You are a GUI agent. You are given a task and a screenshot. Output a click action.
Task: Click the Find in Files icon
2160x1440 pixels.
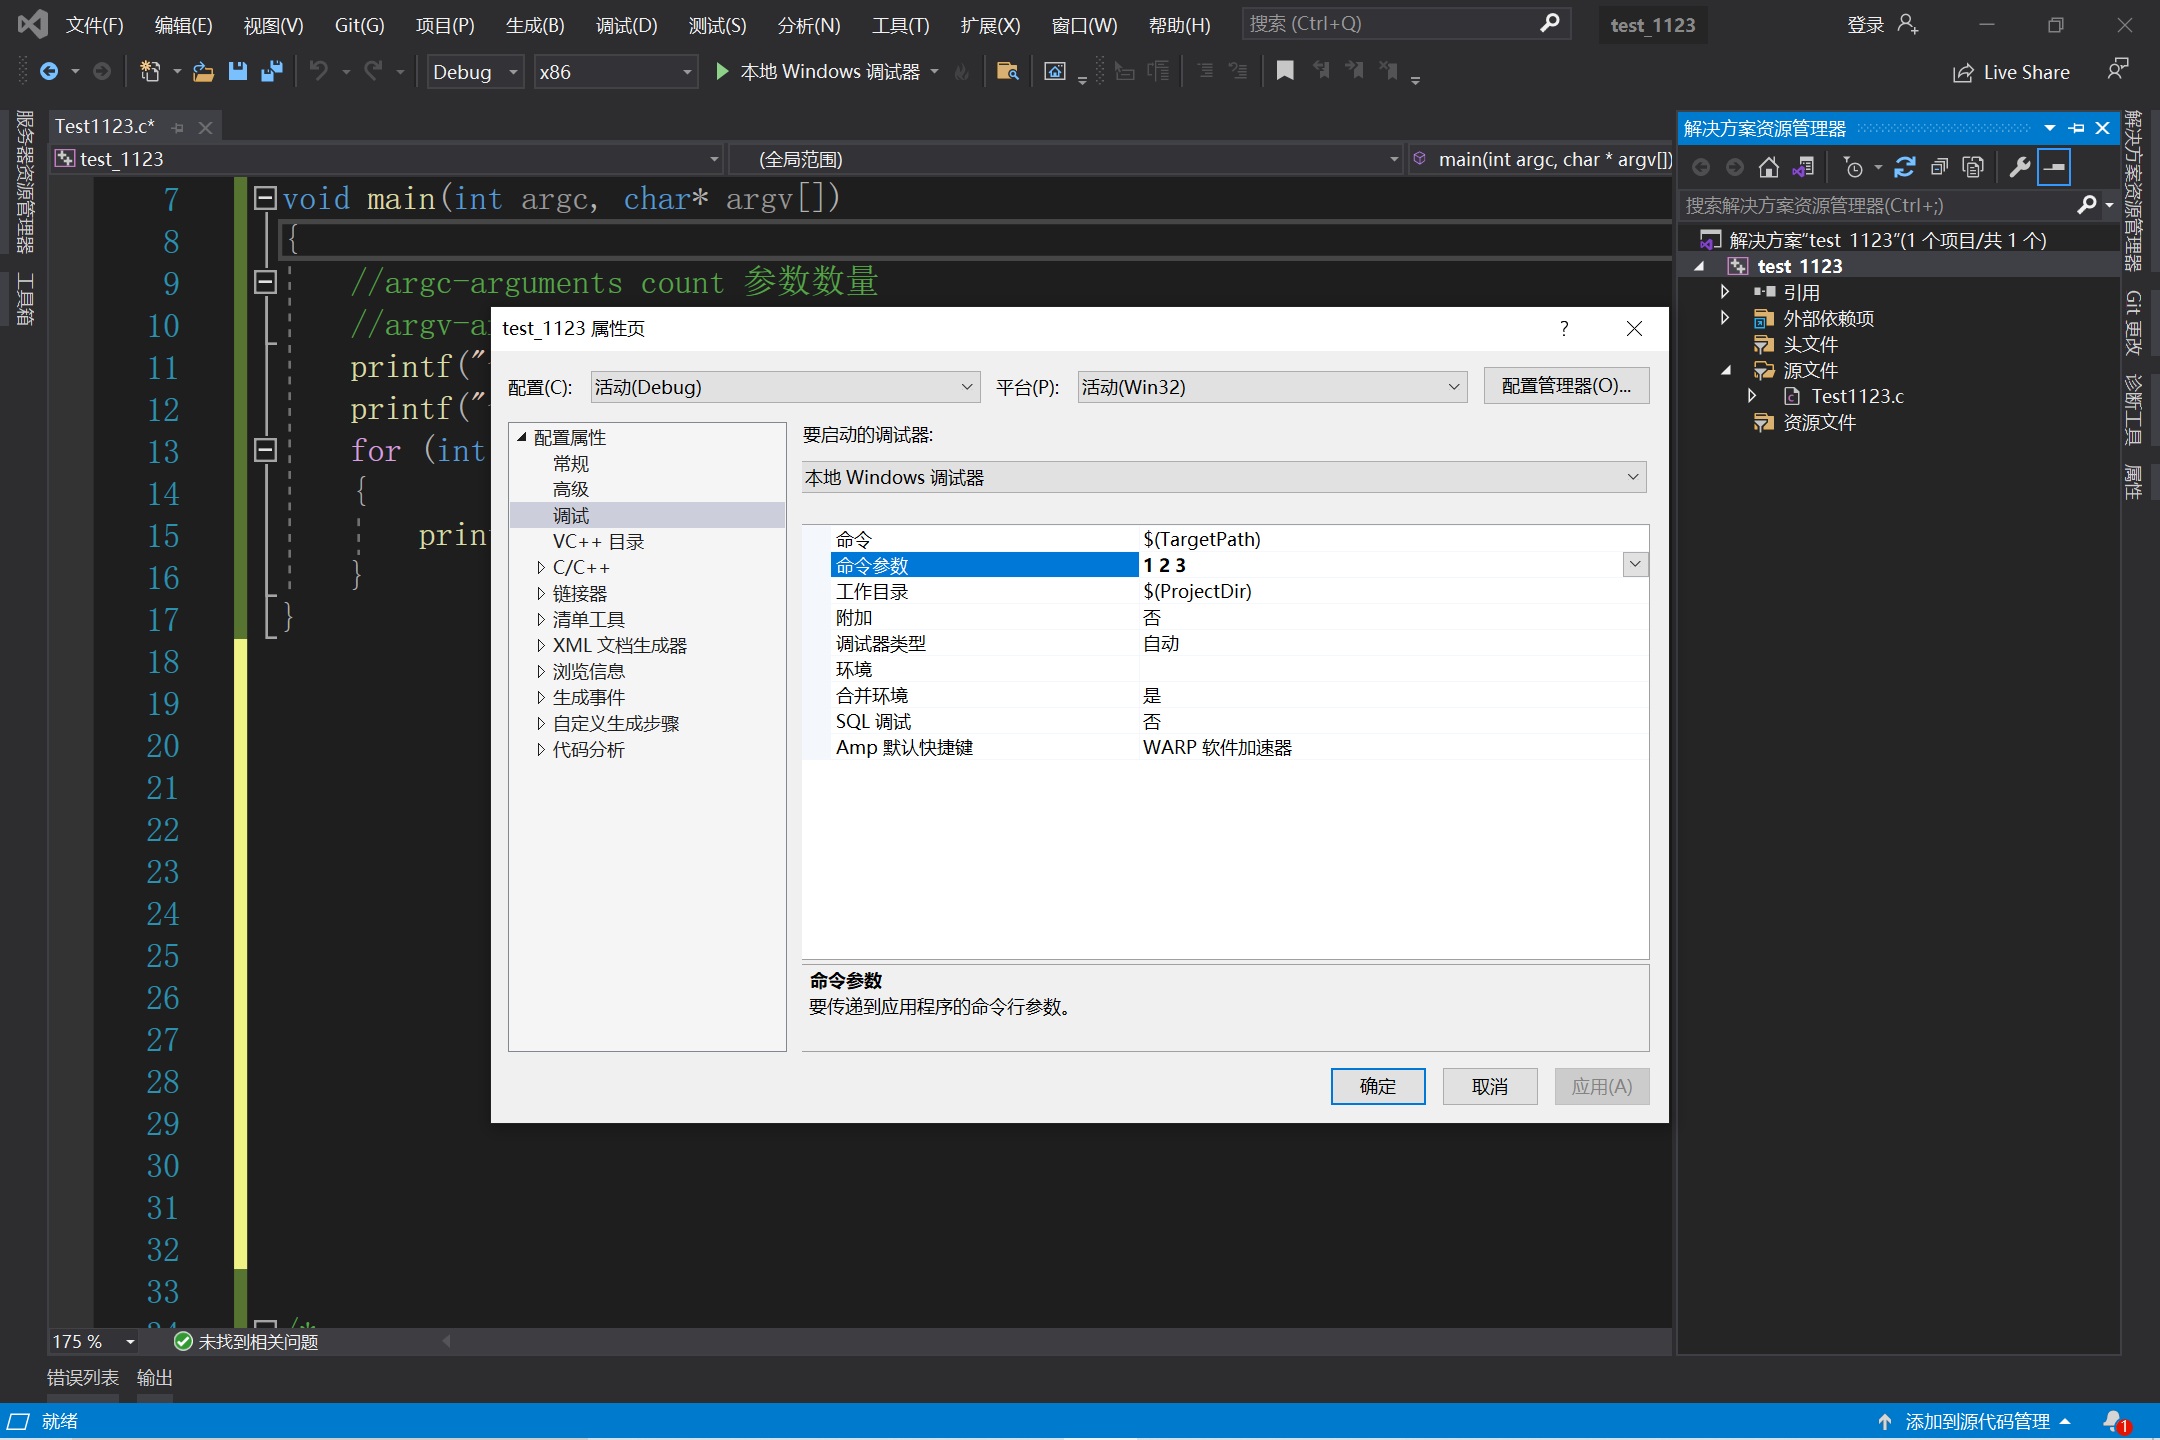click(1007, 71)
